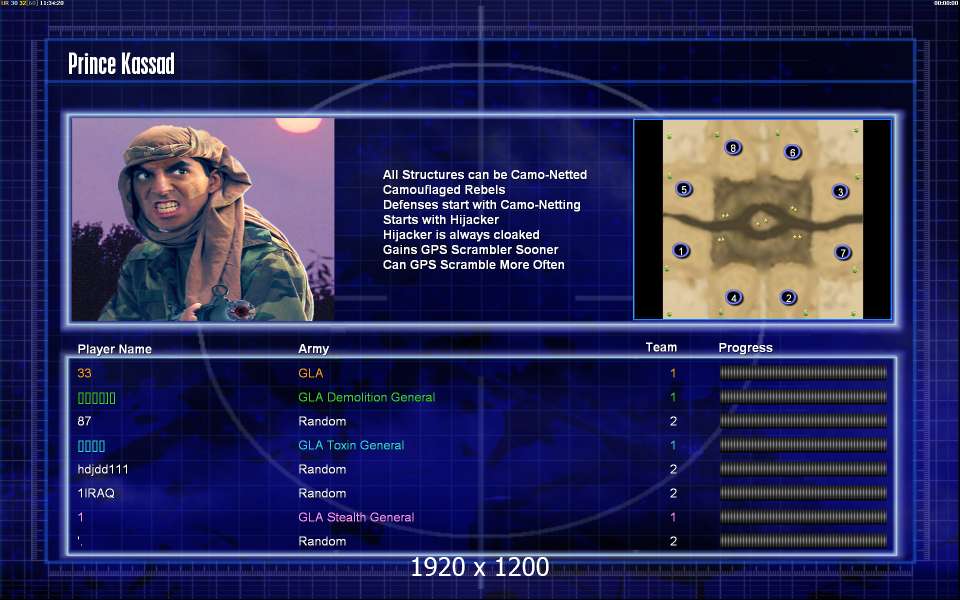Image resolution: width=960 pixels, height=600 pixels.
Task: Click team number in GLA Demolition General row
Action: tap(673, 397)
